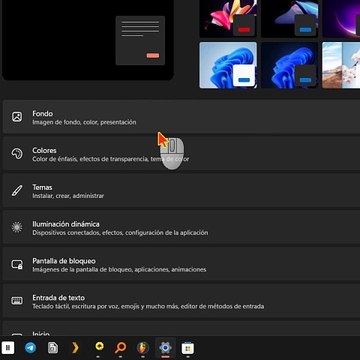The width and height of the screenshot is (360, 360).
Task: Open Entrada de texto settings
Action: (181, 301)
